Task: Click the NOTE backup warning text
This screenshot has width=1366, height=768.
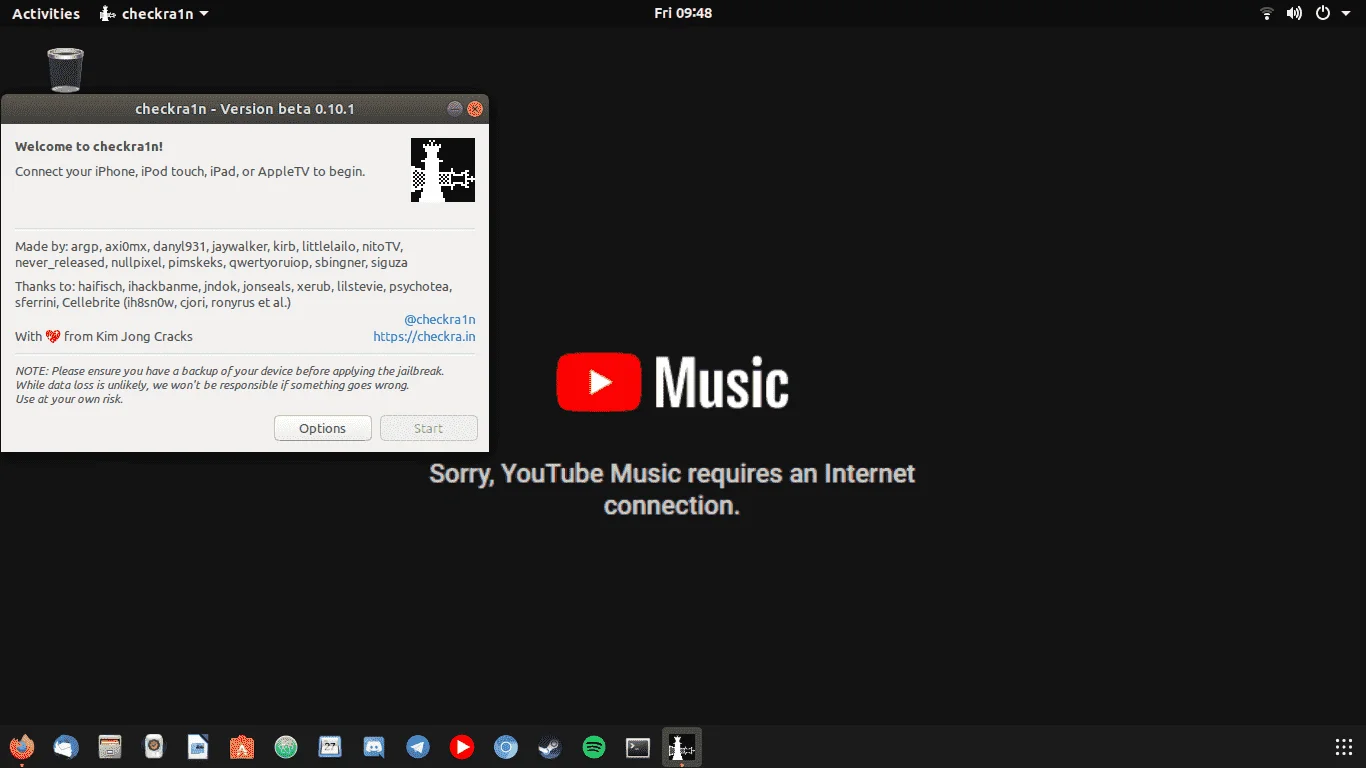Action: 230,385
